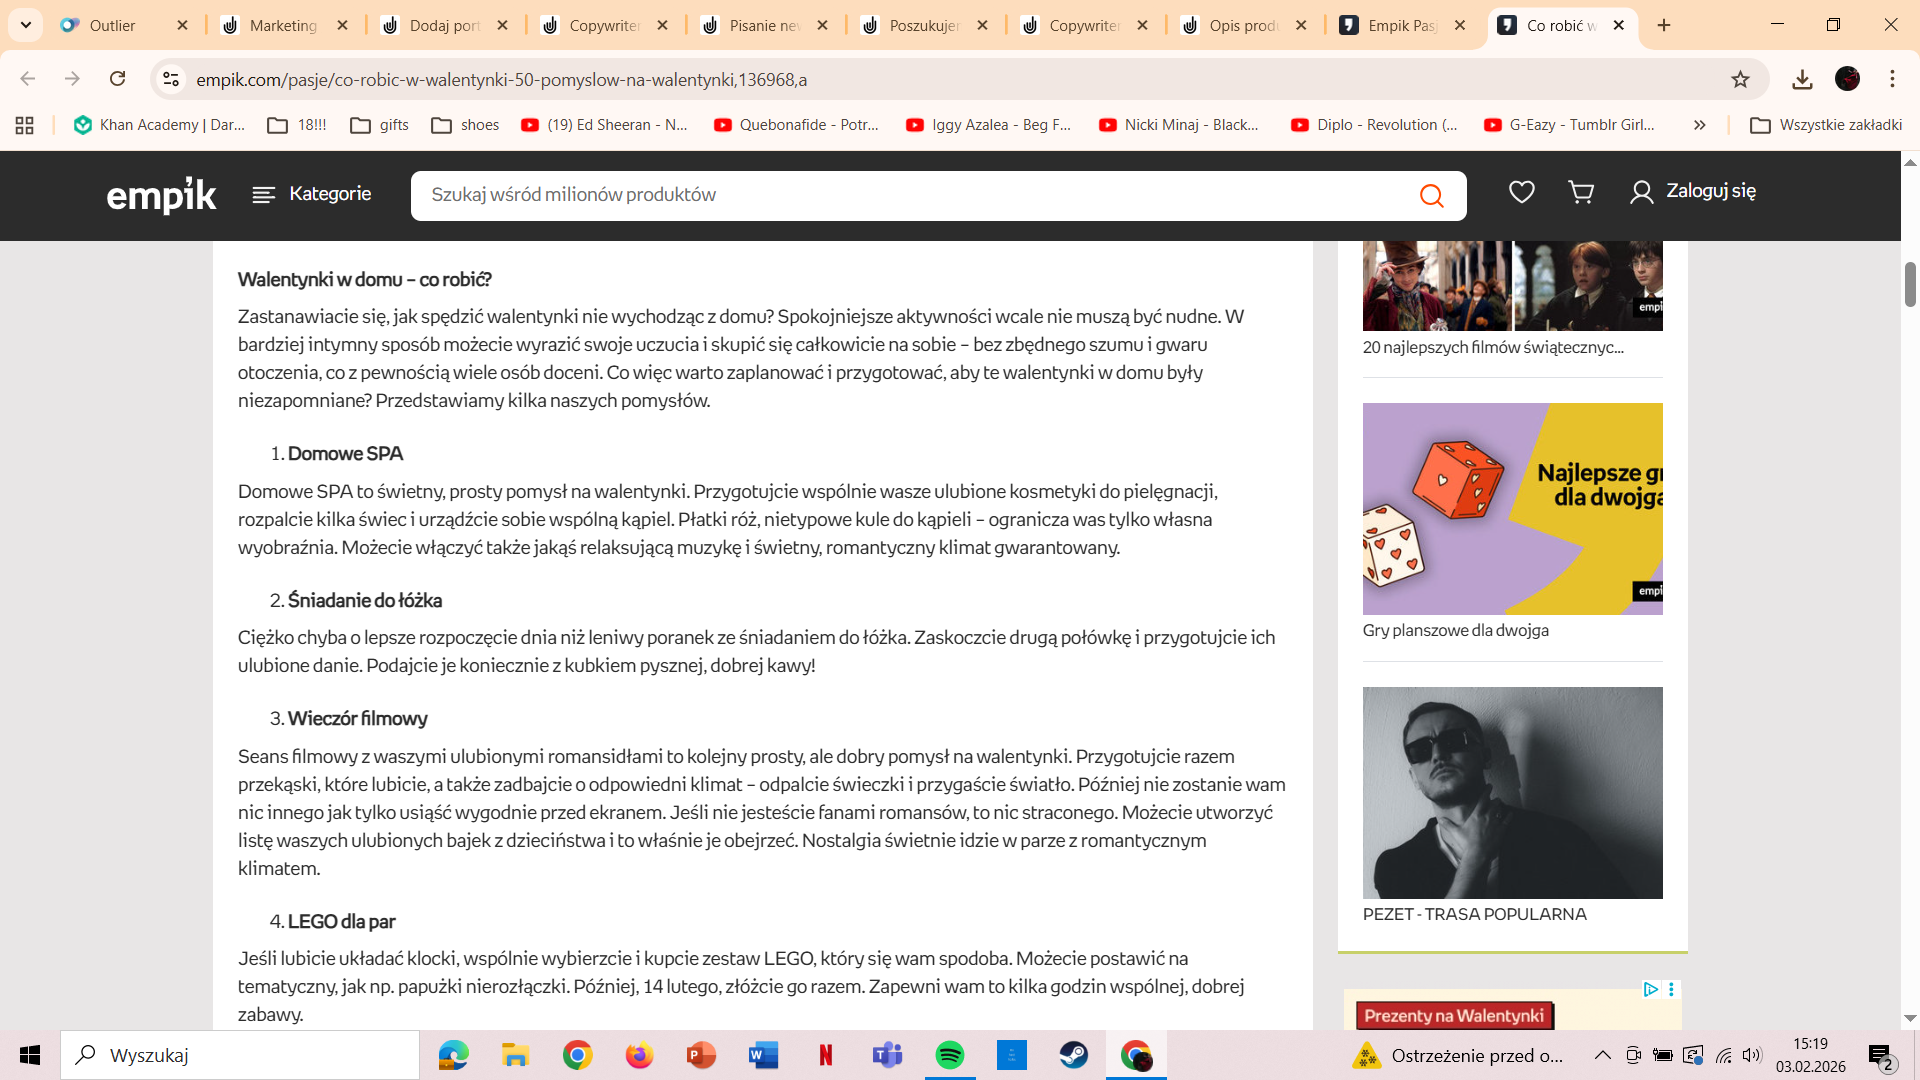Click the empik logo
Viewport: 1920px width, 1080px height.
tap(161, 195)
